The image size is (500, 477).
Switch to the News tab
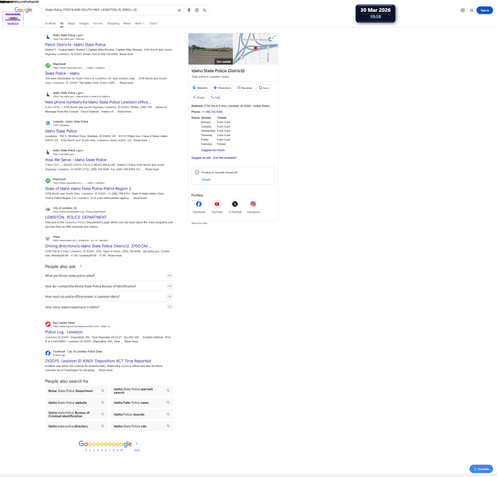tap(127, 24)
